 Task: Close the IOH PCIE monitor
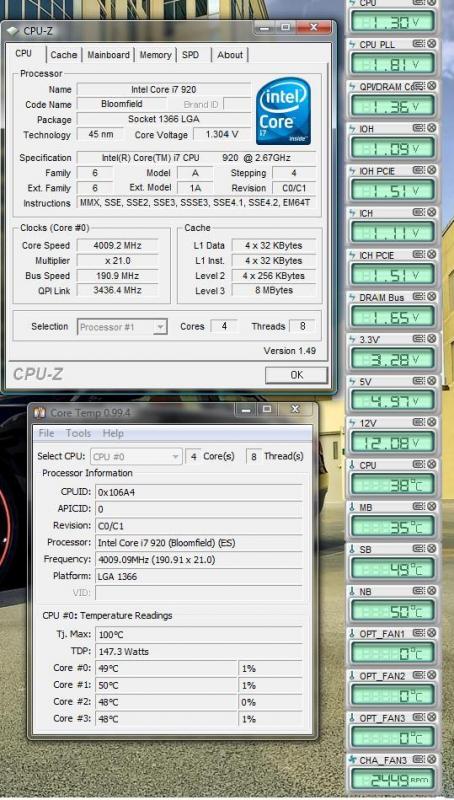pyautogui.click(x=432, y=170)
